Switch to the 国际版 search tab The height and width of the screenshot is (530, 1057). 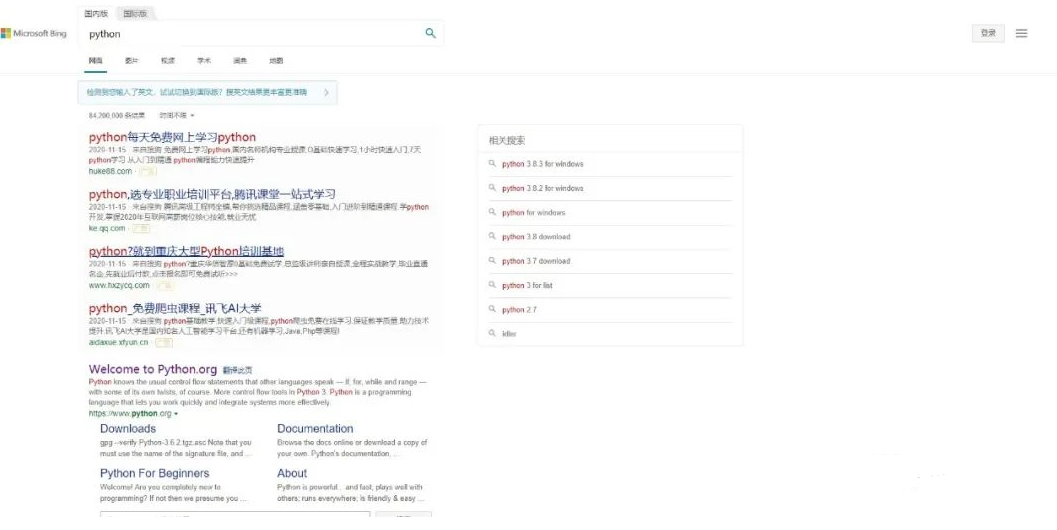pyautogui.click(x=133, y=14)
